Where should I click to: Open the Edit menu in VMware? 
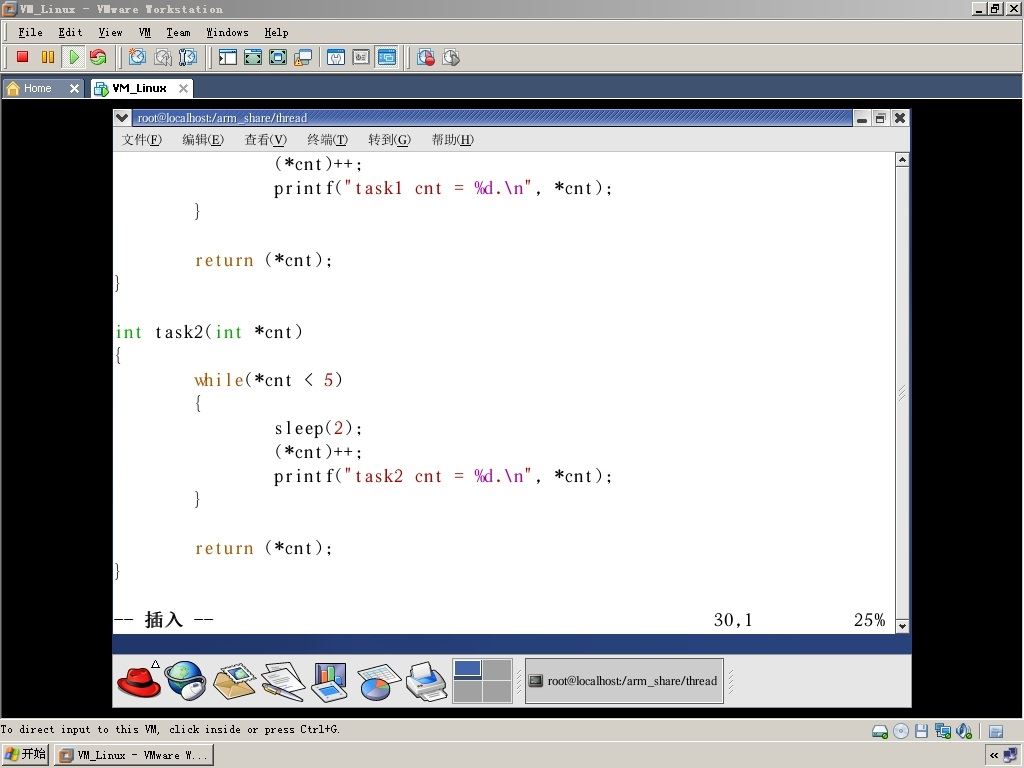coord(70,32)
